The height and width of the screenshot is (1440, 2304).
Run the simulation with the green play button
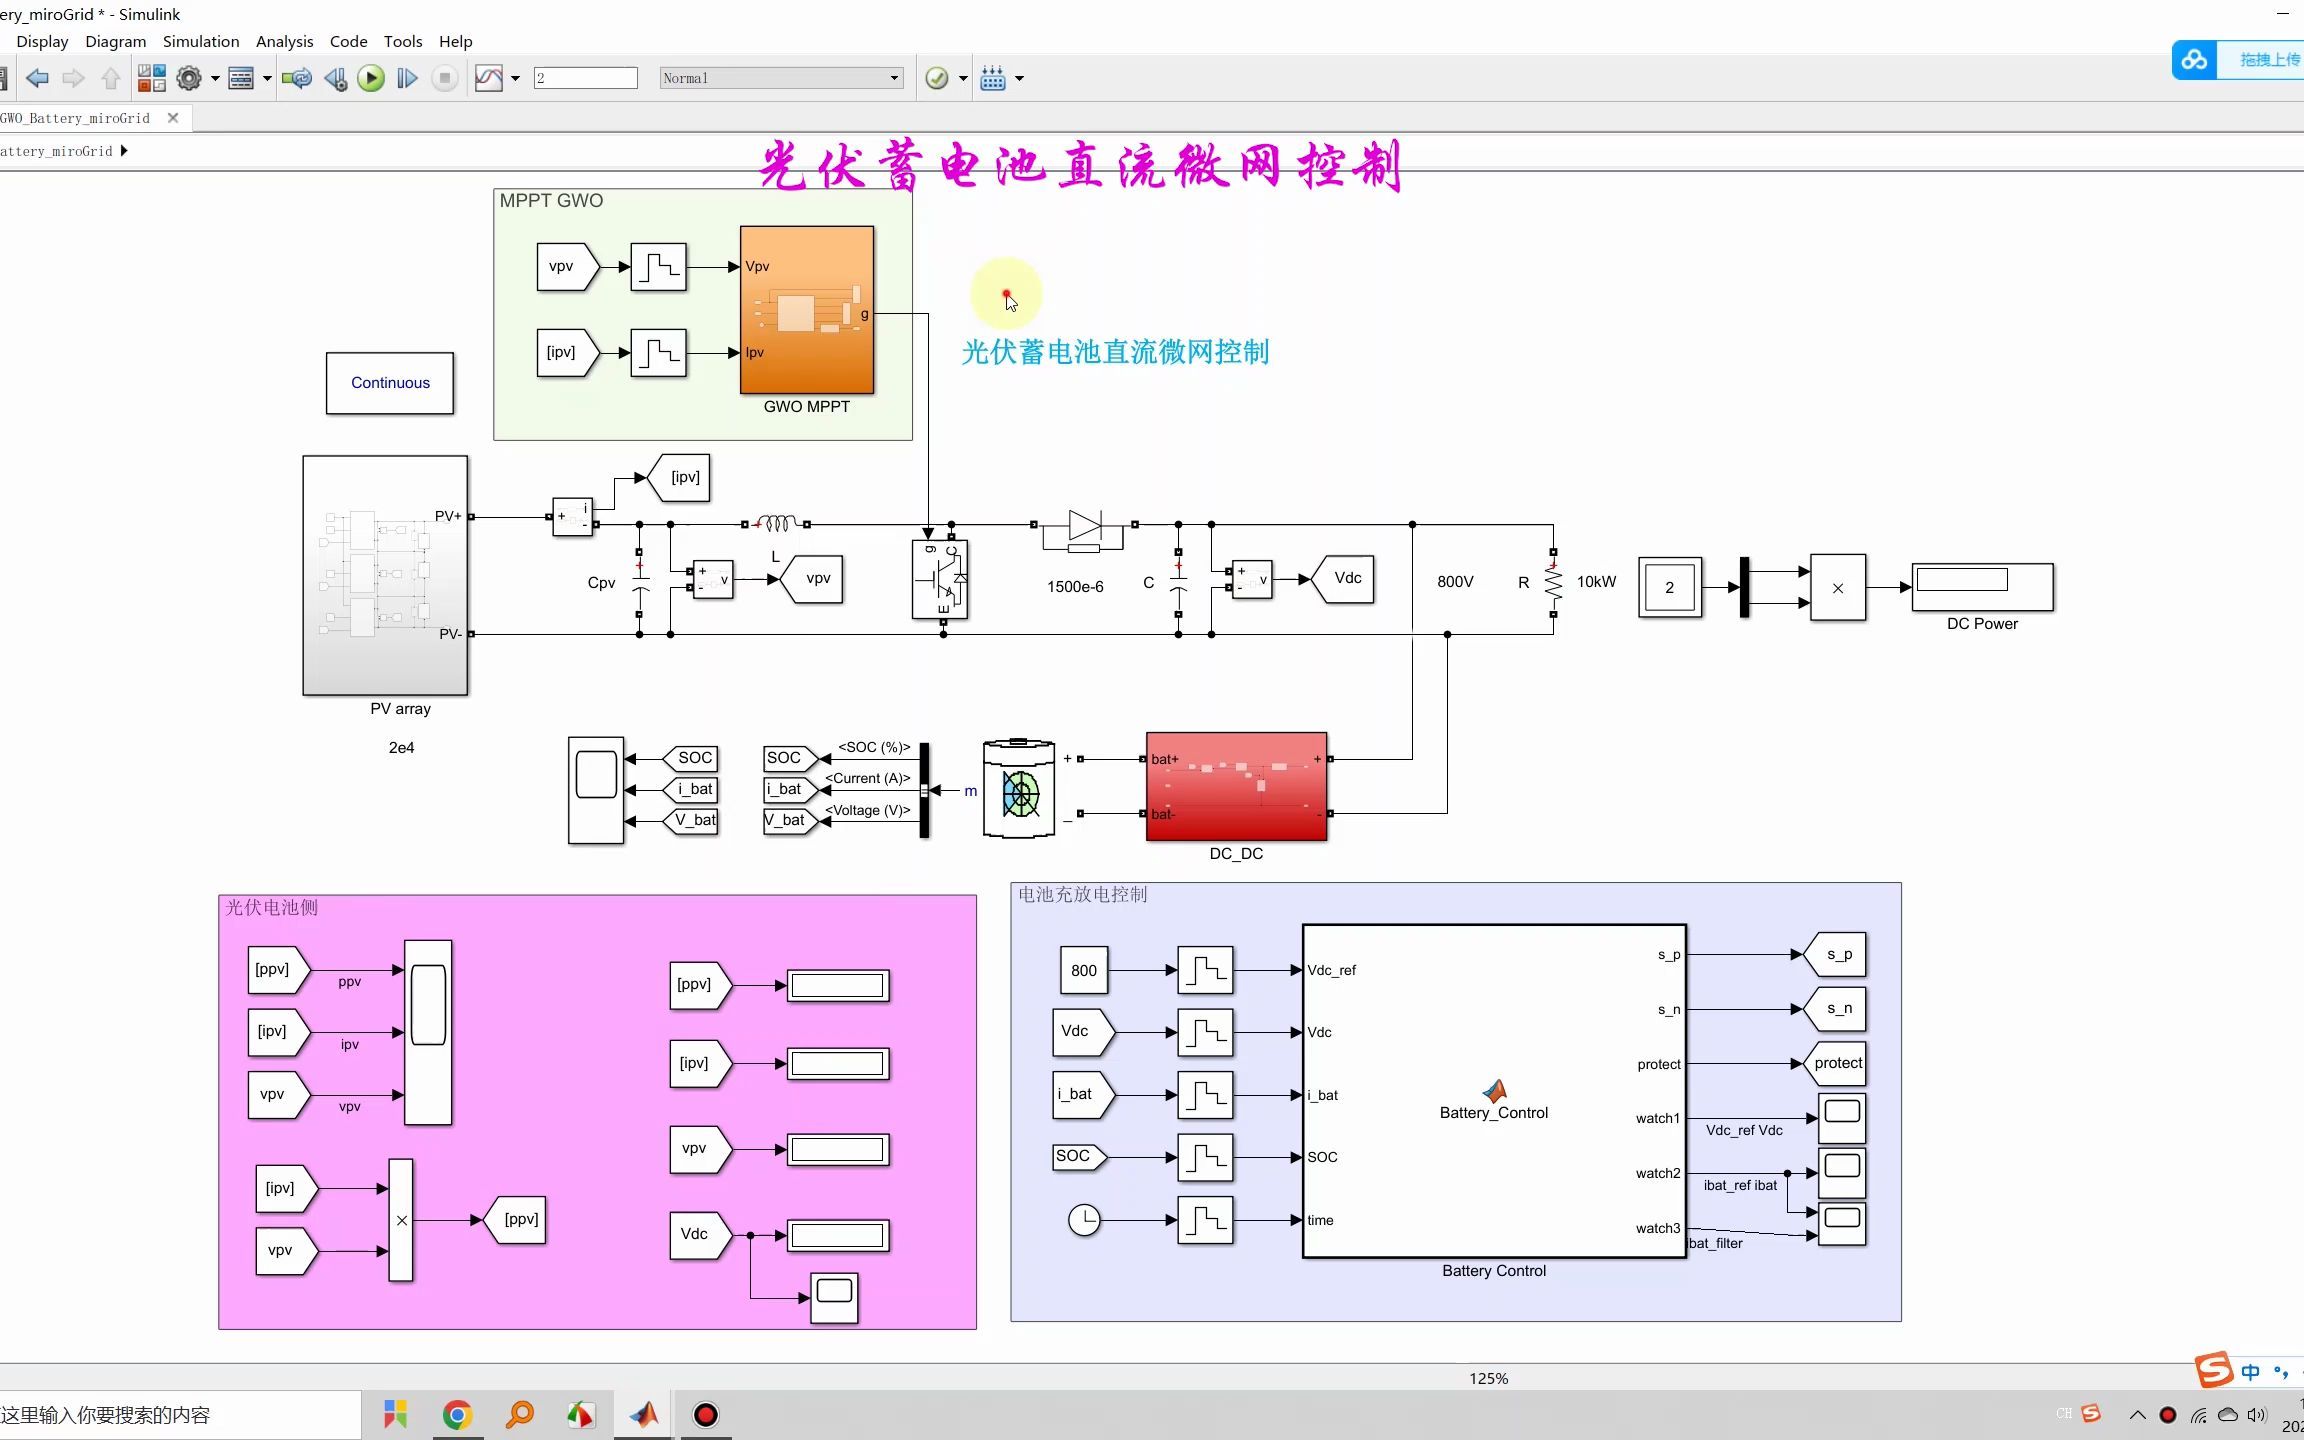(x=371, y=78)
